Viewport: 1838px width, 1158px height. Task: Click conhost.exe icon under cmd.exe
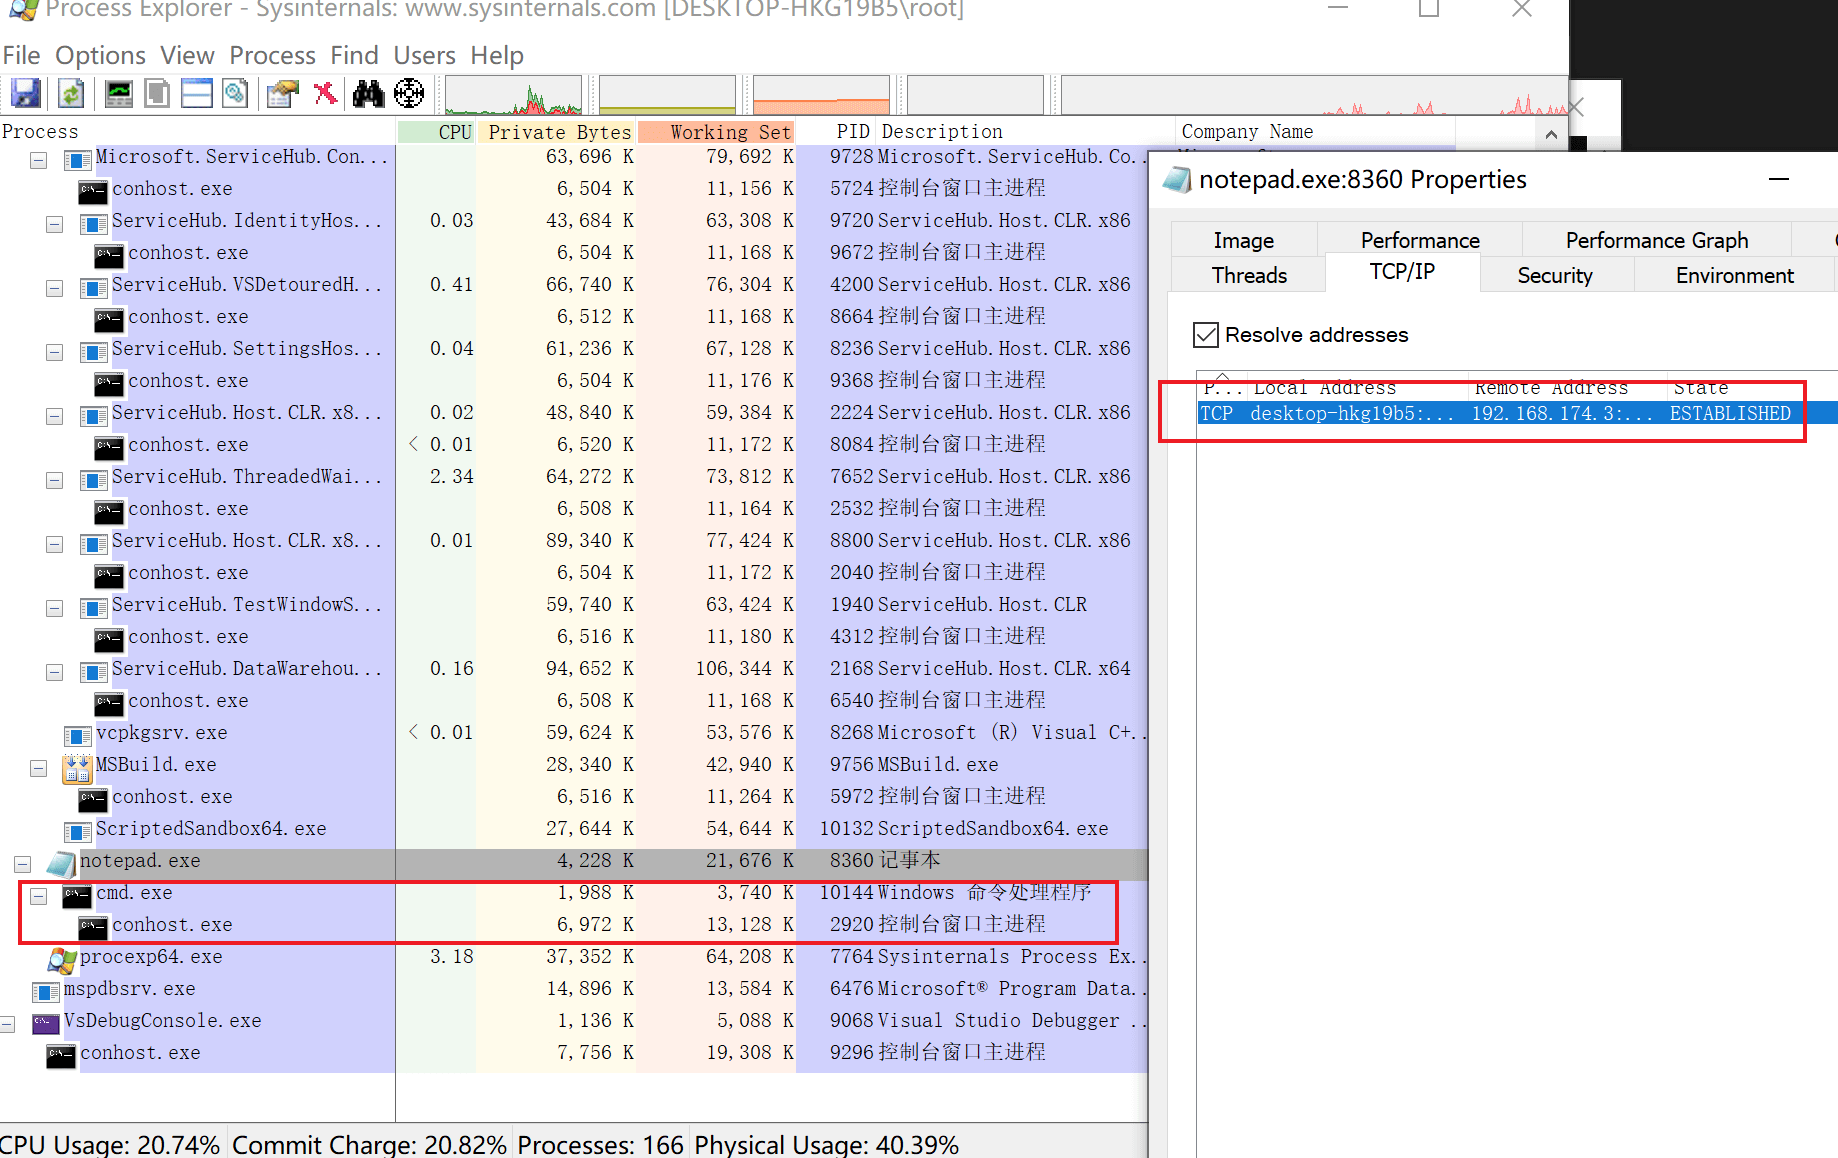[x=93, y=926]
